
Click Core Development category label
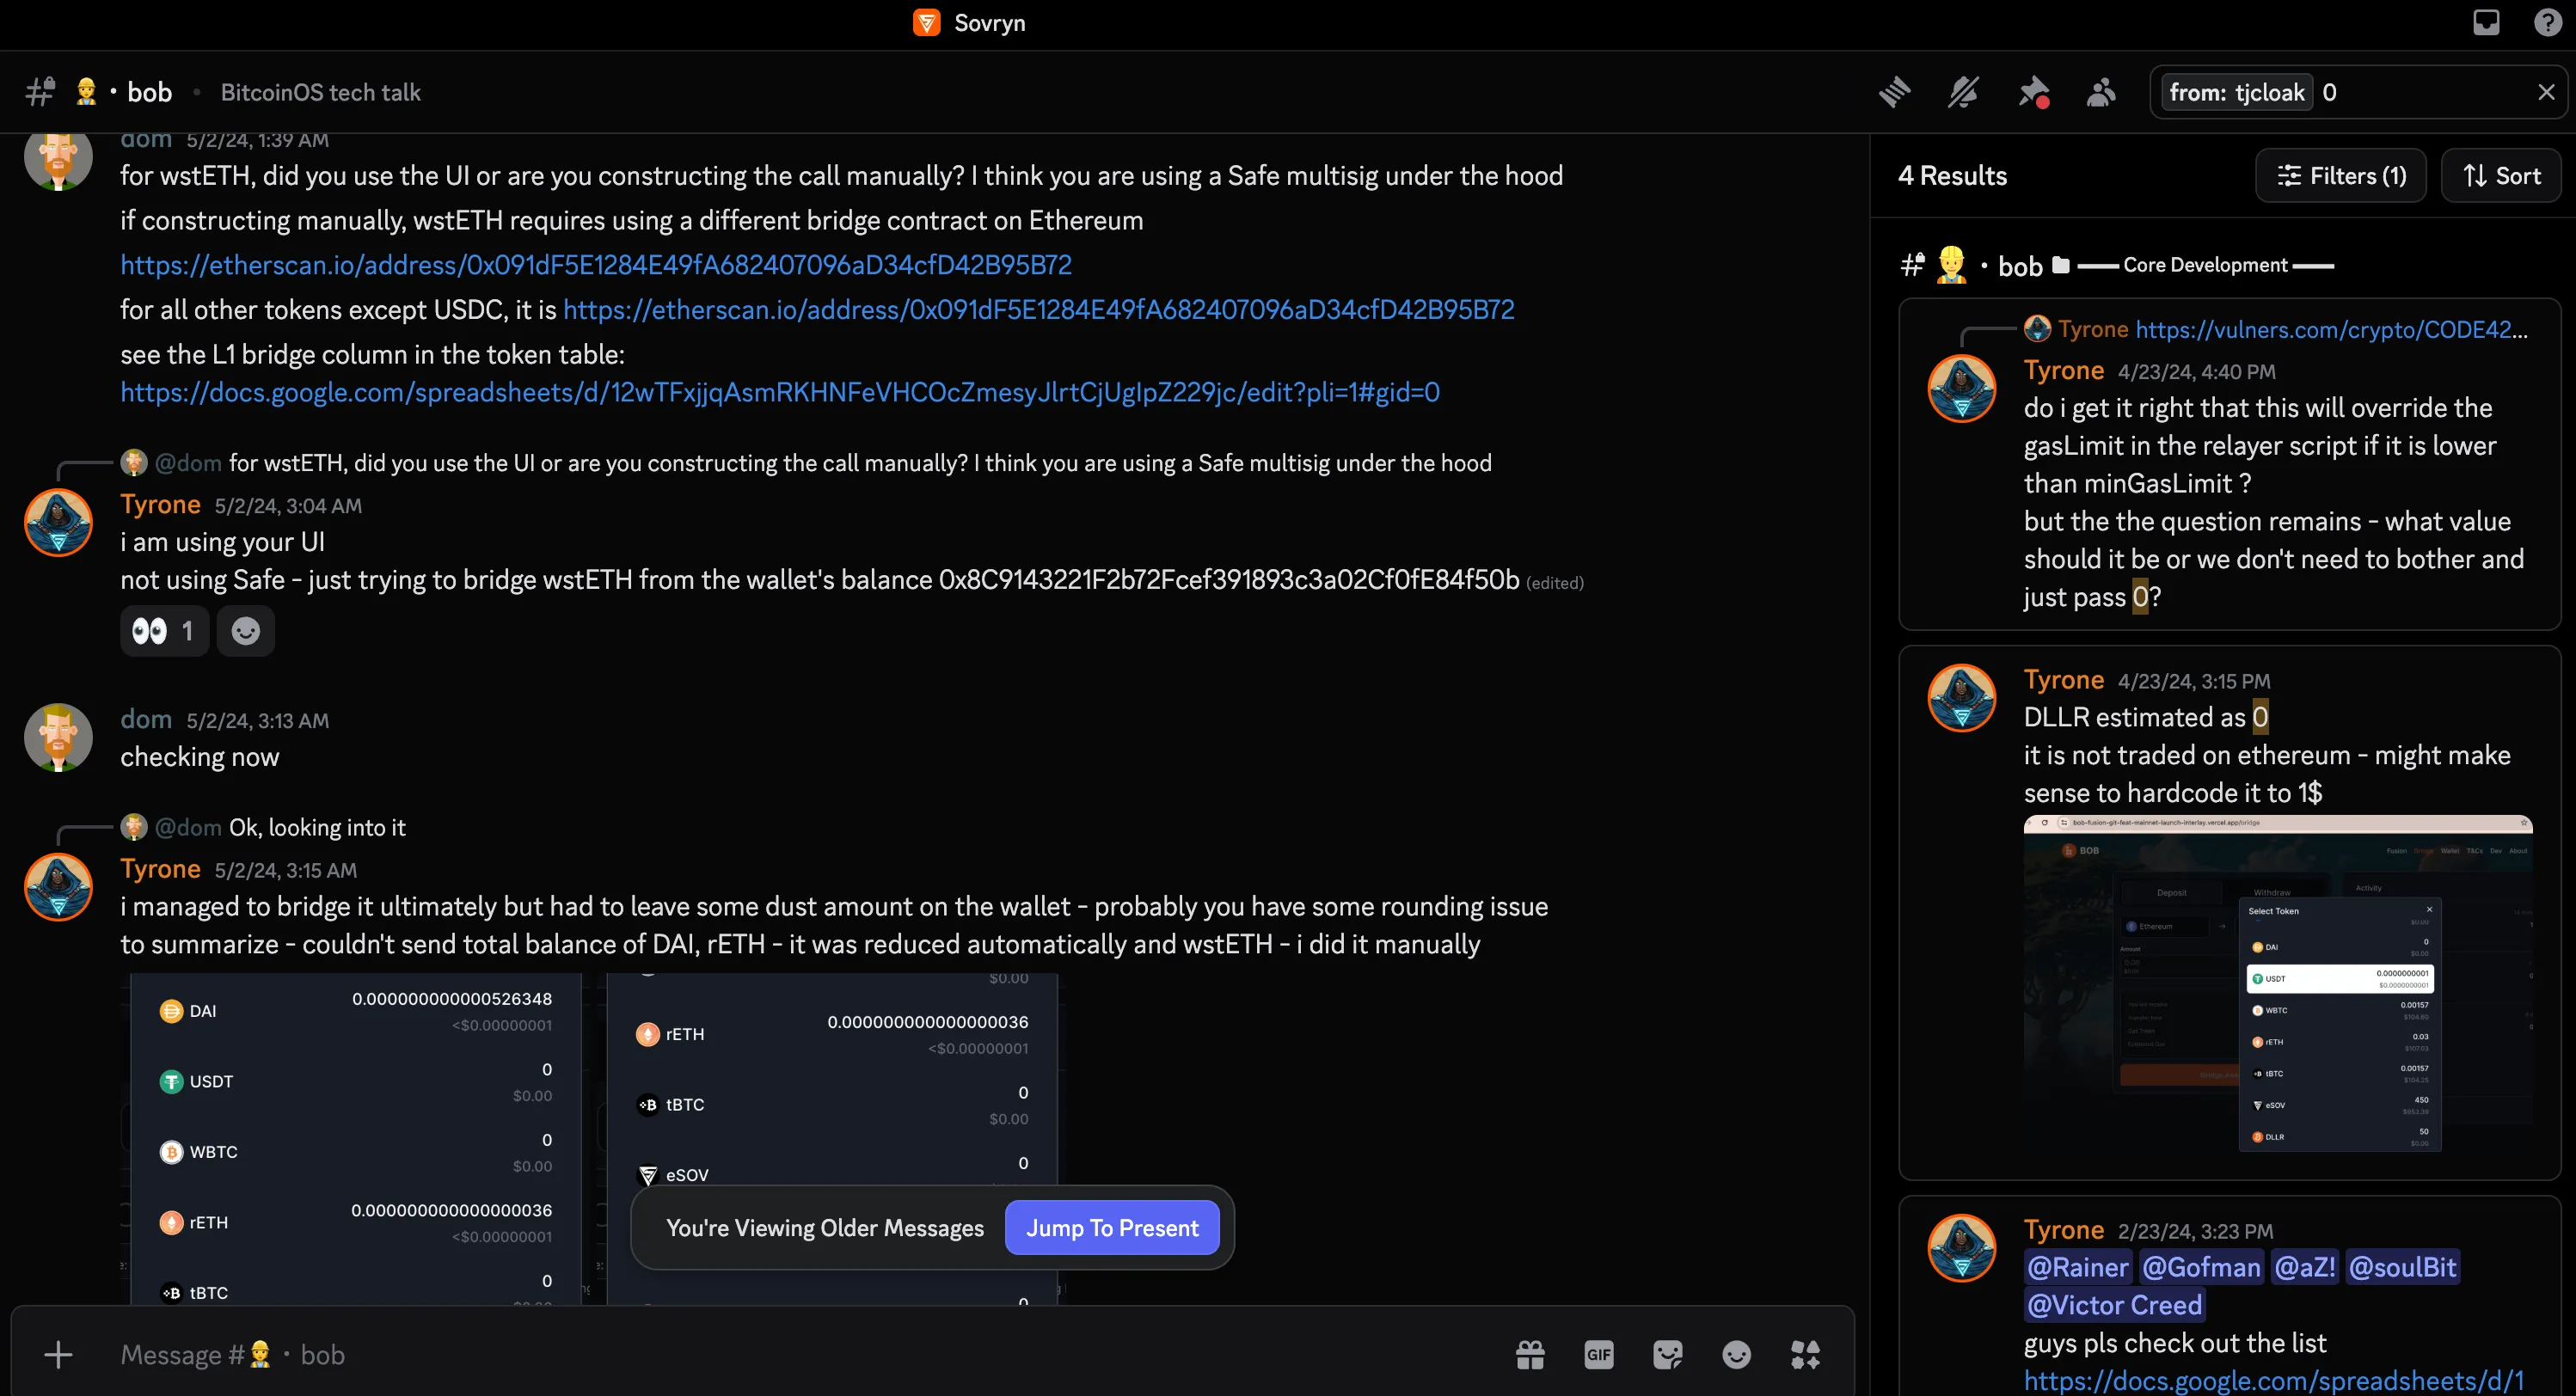click(2205, 265)
